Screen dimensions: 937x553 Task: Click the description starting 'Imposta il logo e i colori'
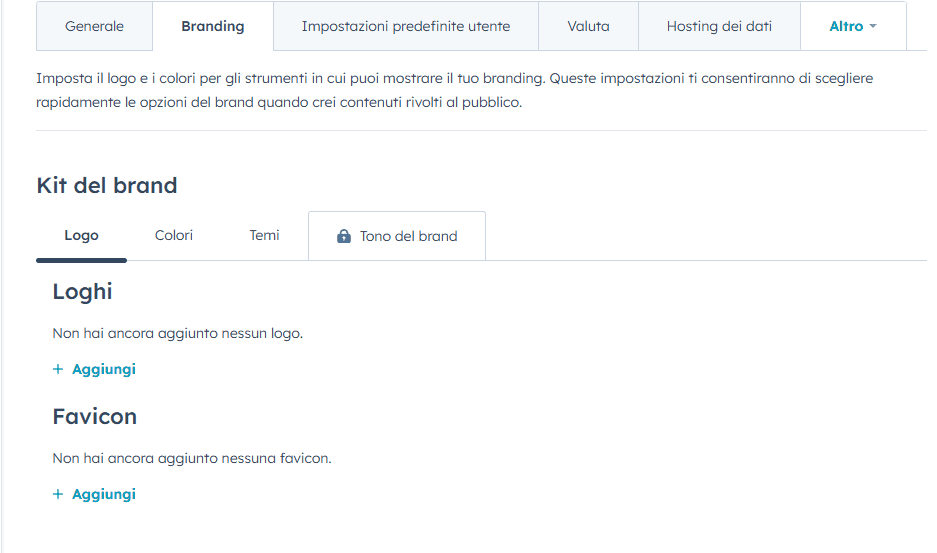click(x=455, y=90)
